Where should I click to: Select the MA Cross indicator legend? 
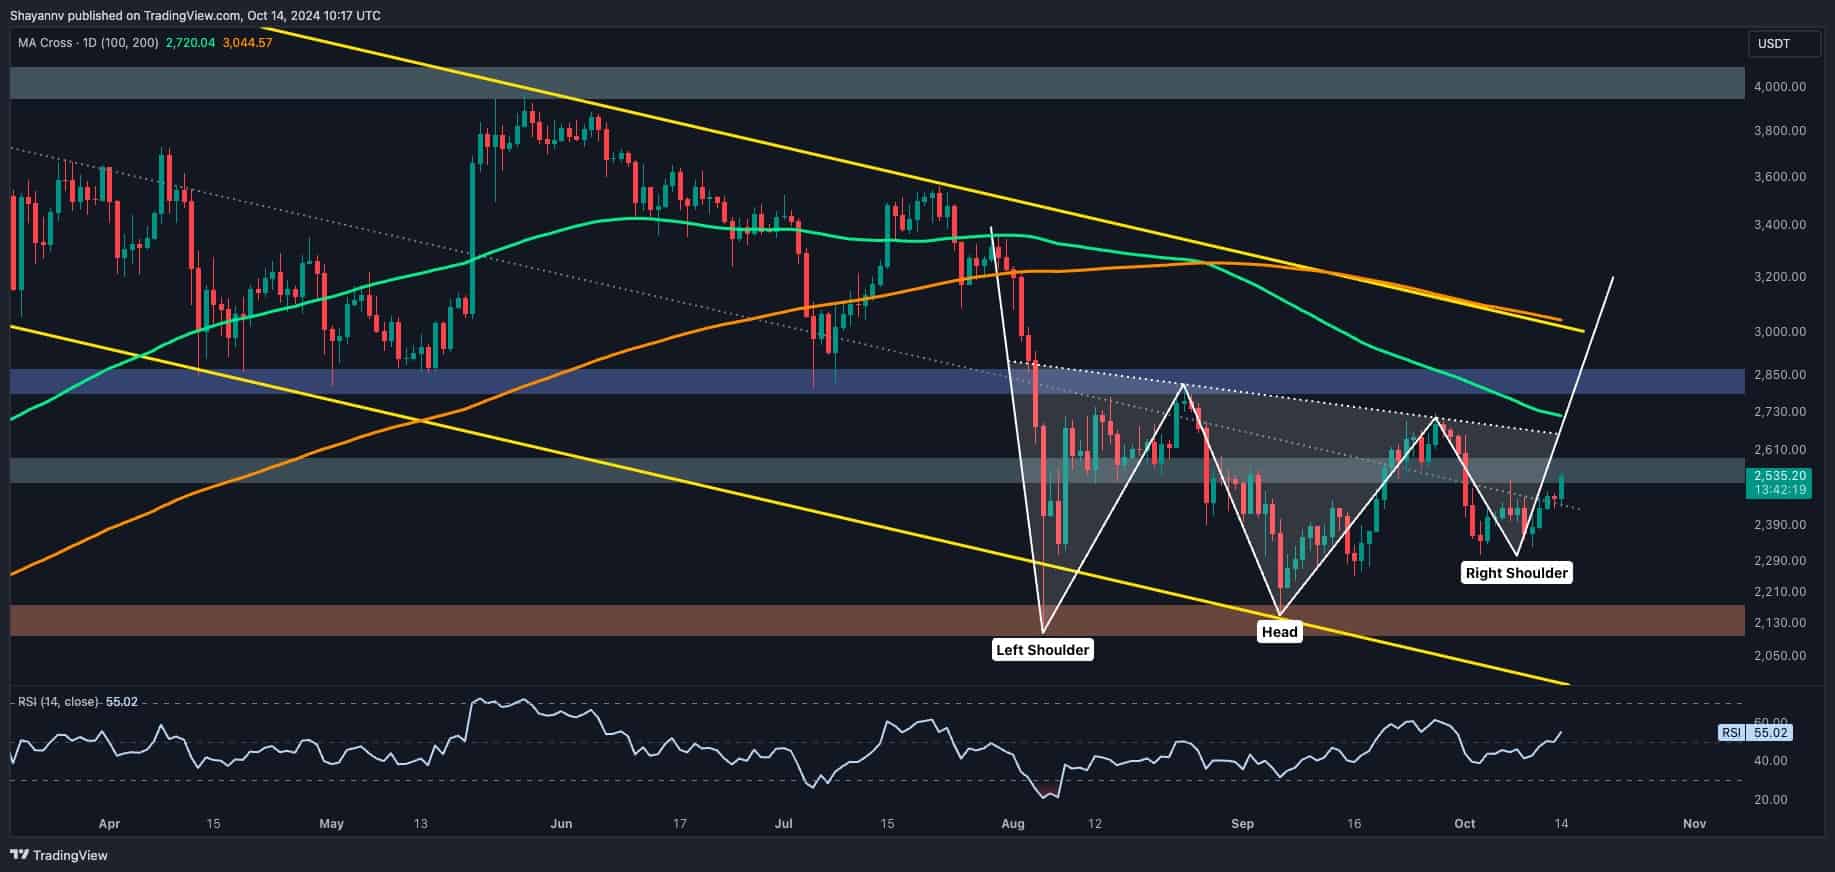(88, 43)
